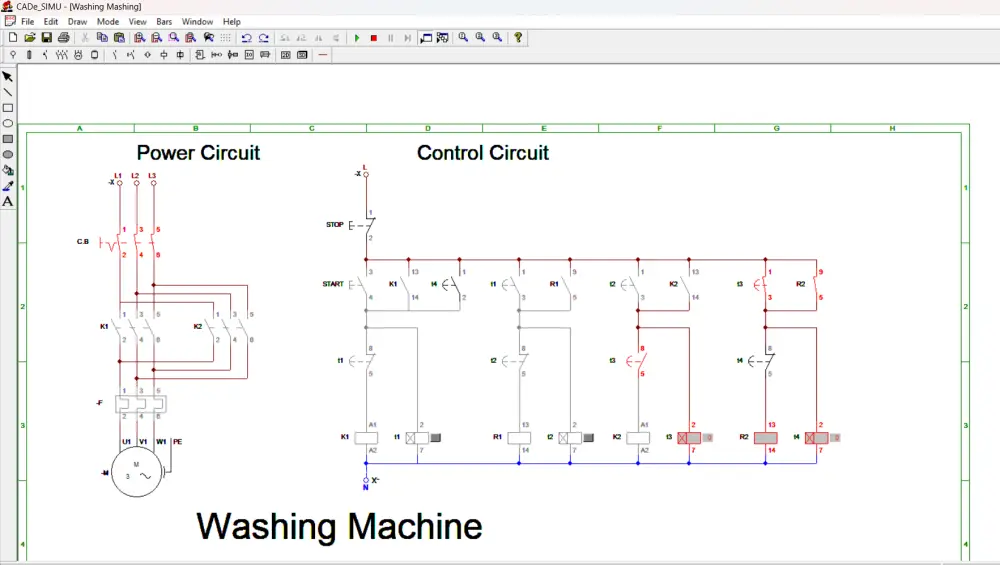Viewport: 1000px width, 565px height.
Task: Click the overload relay F symbol
Action: click(141, 404)
